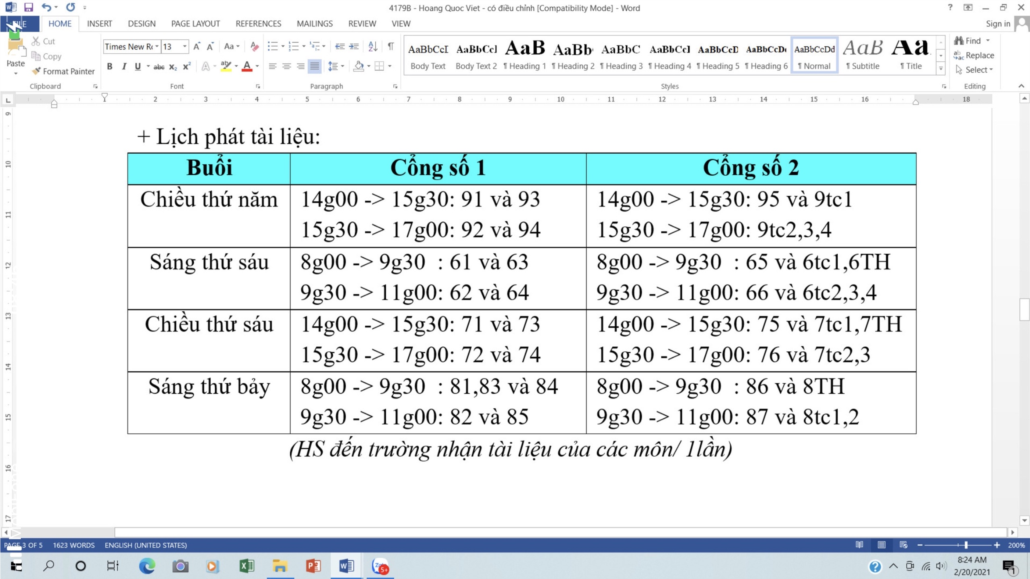Toggle bold formatting
1030x579 pixels.
point(110,67)
